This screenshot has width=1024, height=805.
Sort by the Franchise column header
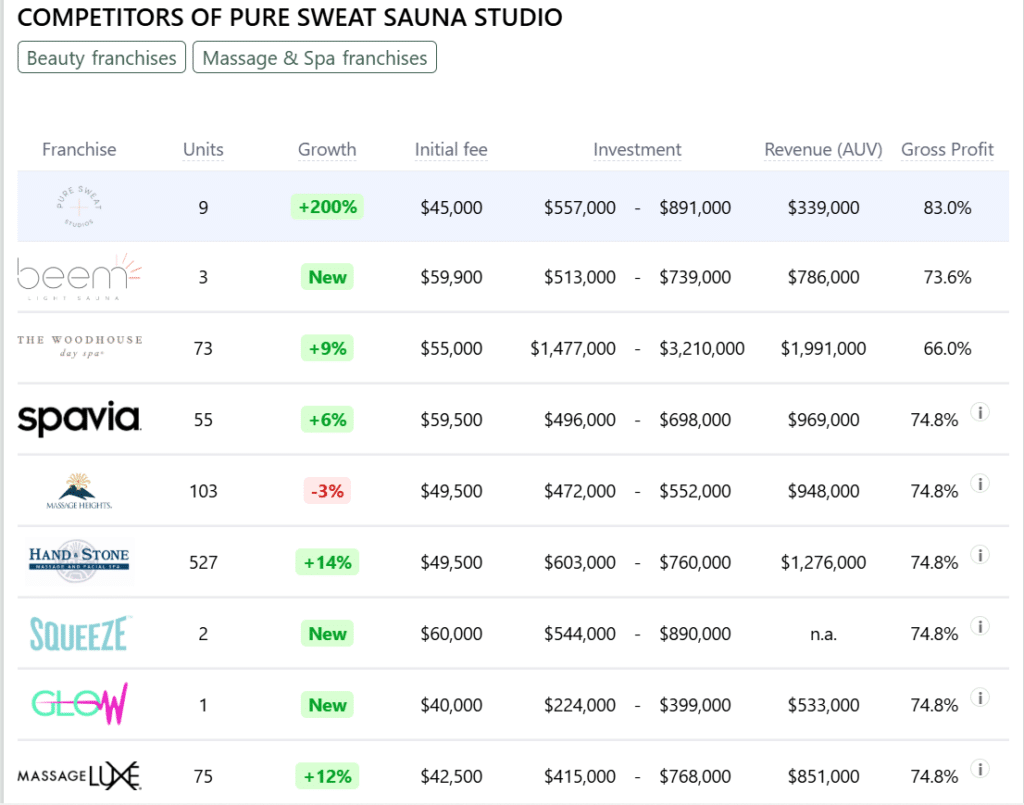[79, 150]
